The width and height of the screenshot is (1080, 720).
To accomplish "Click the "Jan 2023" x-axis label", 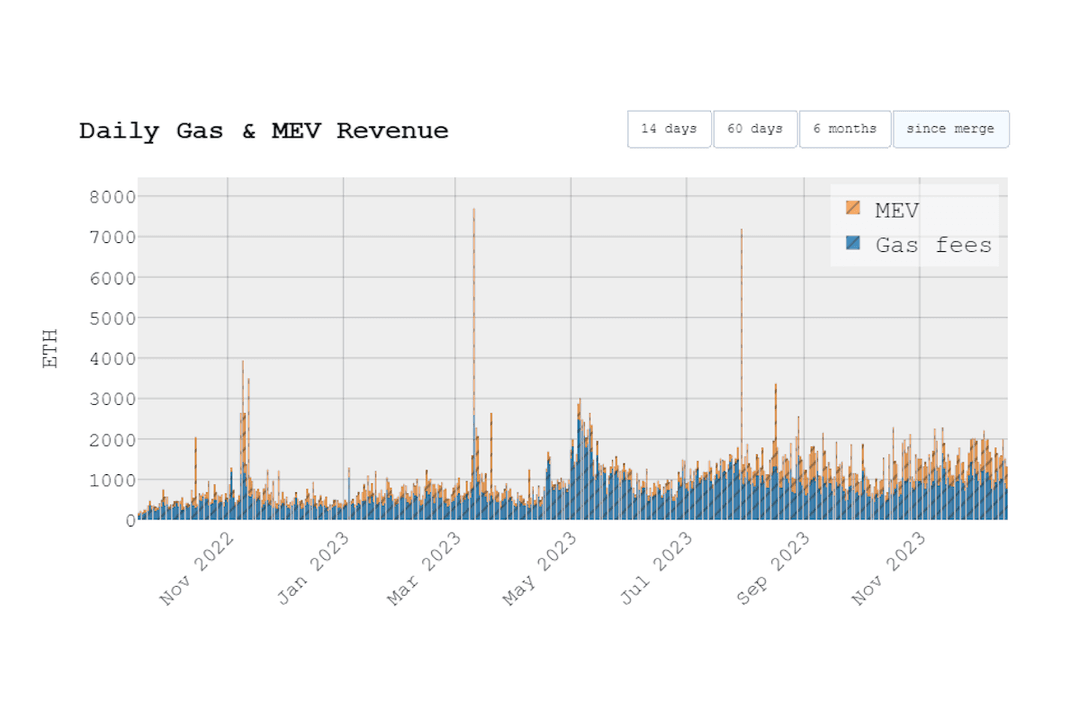I will click(313, 569).
